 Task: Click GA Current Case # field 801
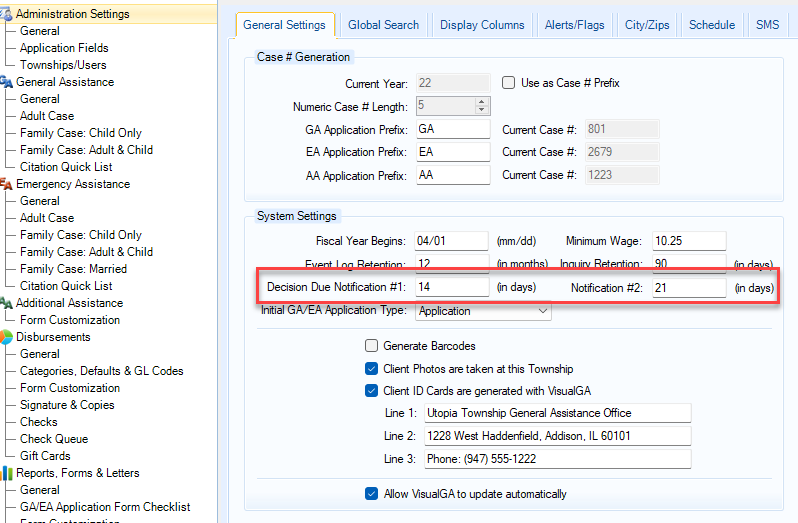pos(622,129)
